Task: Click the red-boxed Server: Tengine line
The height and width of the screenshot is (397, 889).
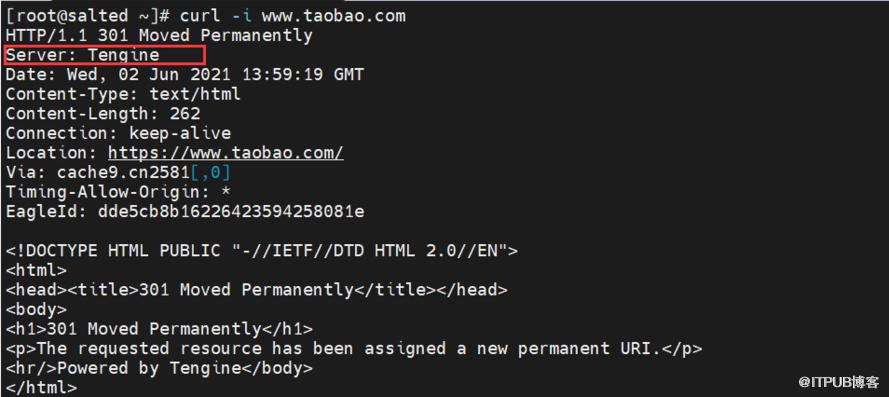Action: coord(104,56)
